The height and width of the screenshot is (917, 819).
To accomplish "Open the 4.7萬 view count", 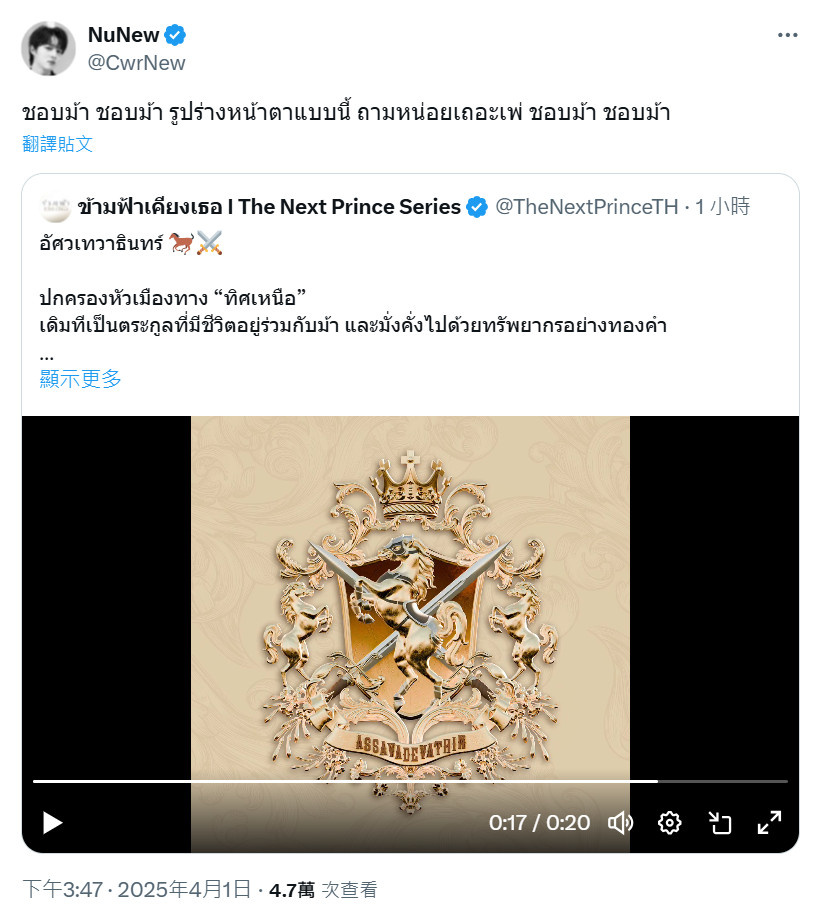I will click(x=323, y=890).
